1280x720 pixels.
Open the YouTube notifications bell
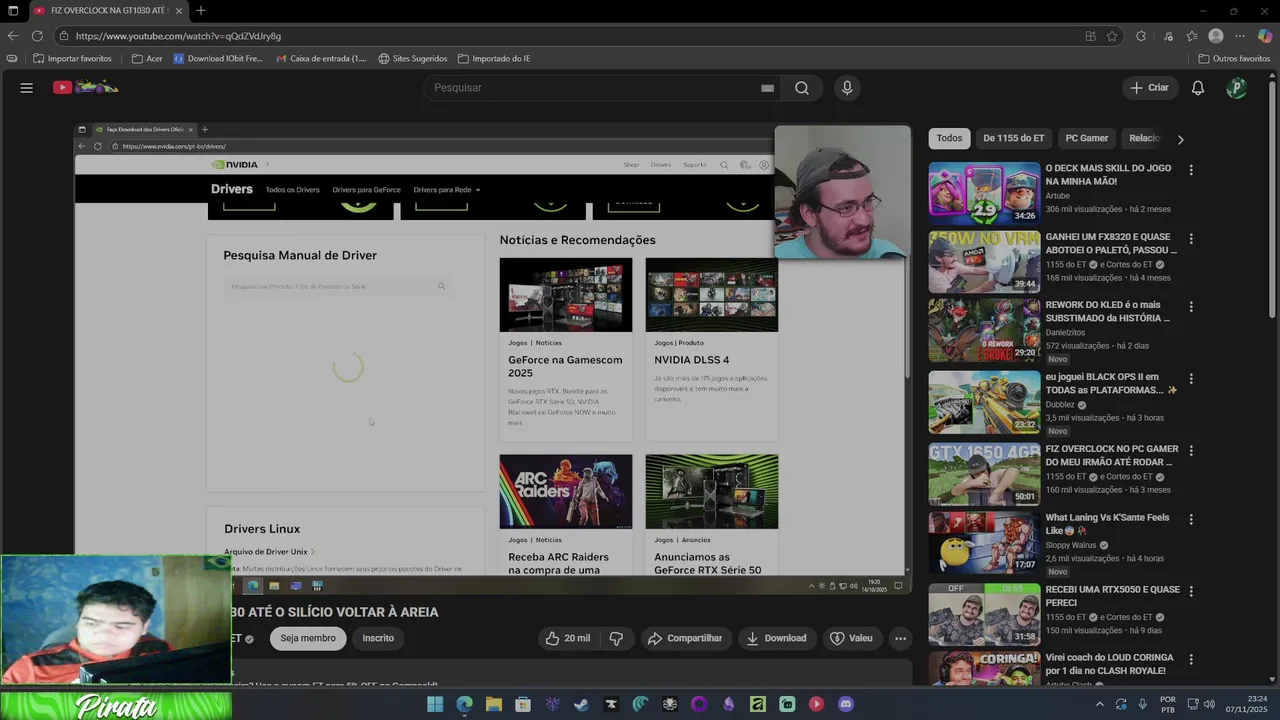click(x=1198, y=88)
